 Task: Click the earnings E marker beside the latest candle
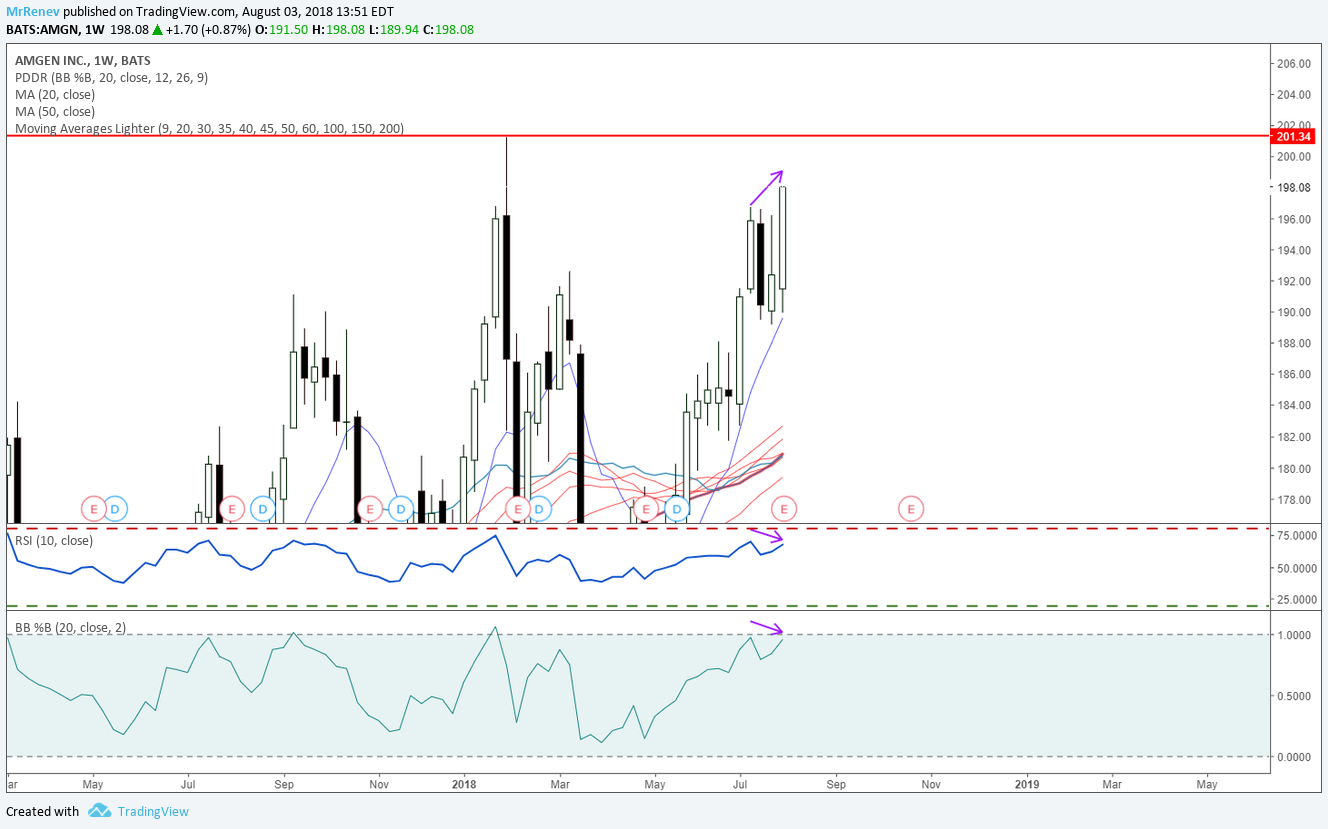pos(784,509)
